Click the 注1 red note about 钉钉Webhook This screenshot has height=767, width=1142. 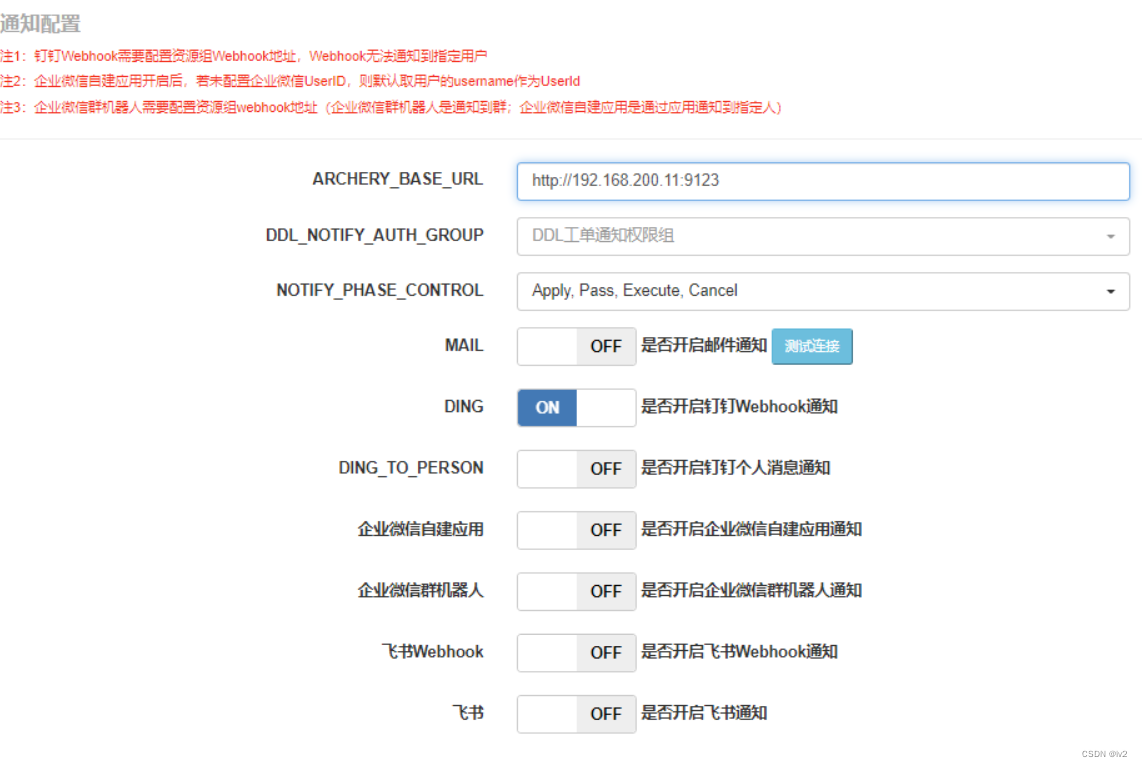pos(250,56)
